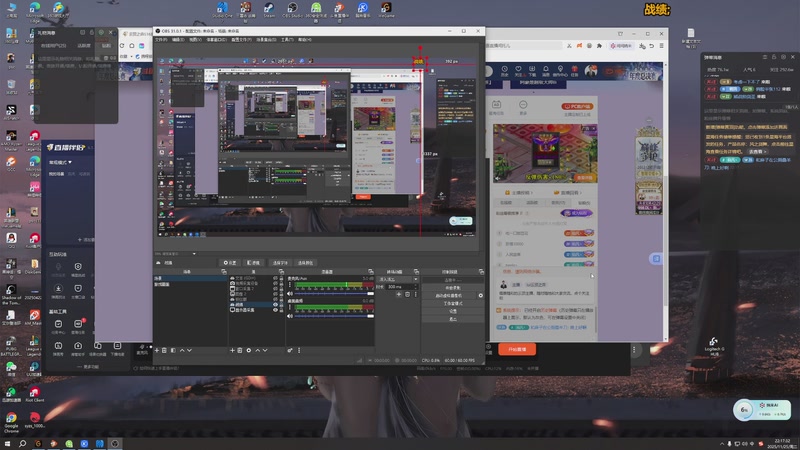Remove selected scene with Scenes trash icon
This screenshot has width=800, height=450.
(x=164, y=351)
